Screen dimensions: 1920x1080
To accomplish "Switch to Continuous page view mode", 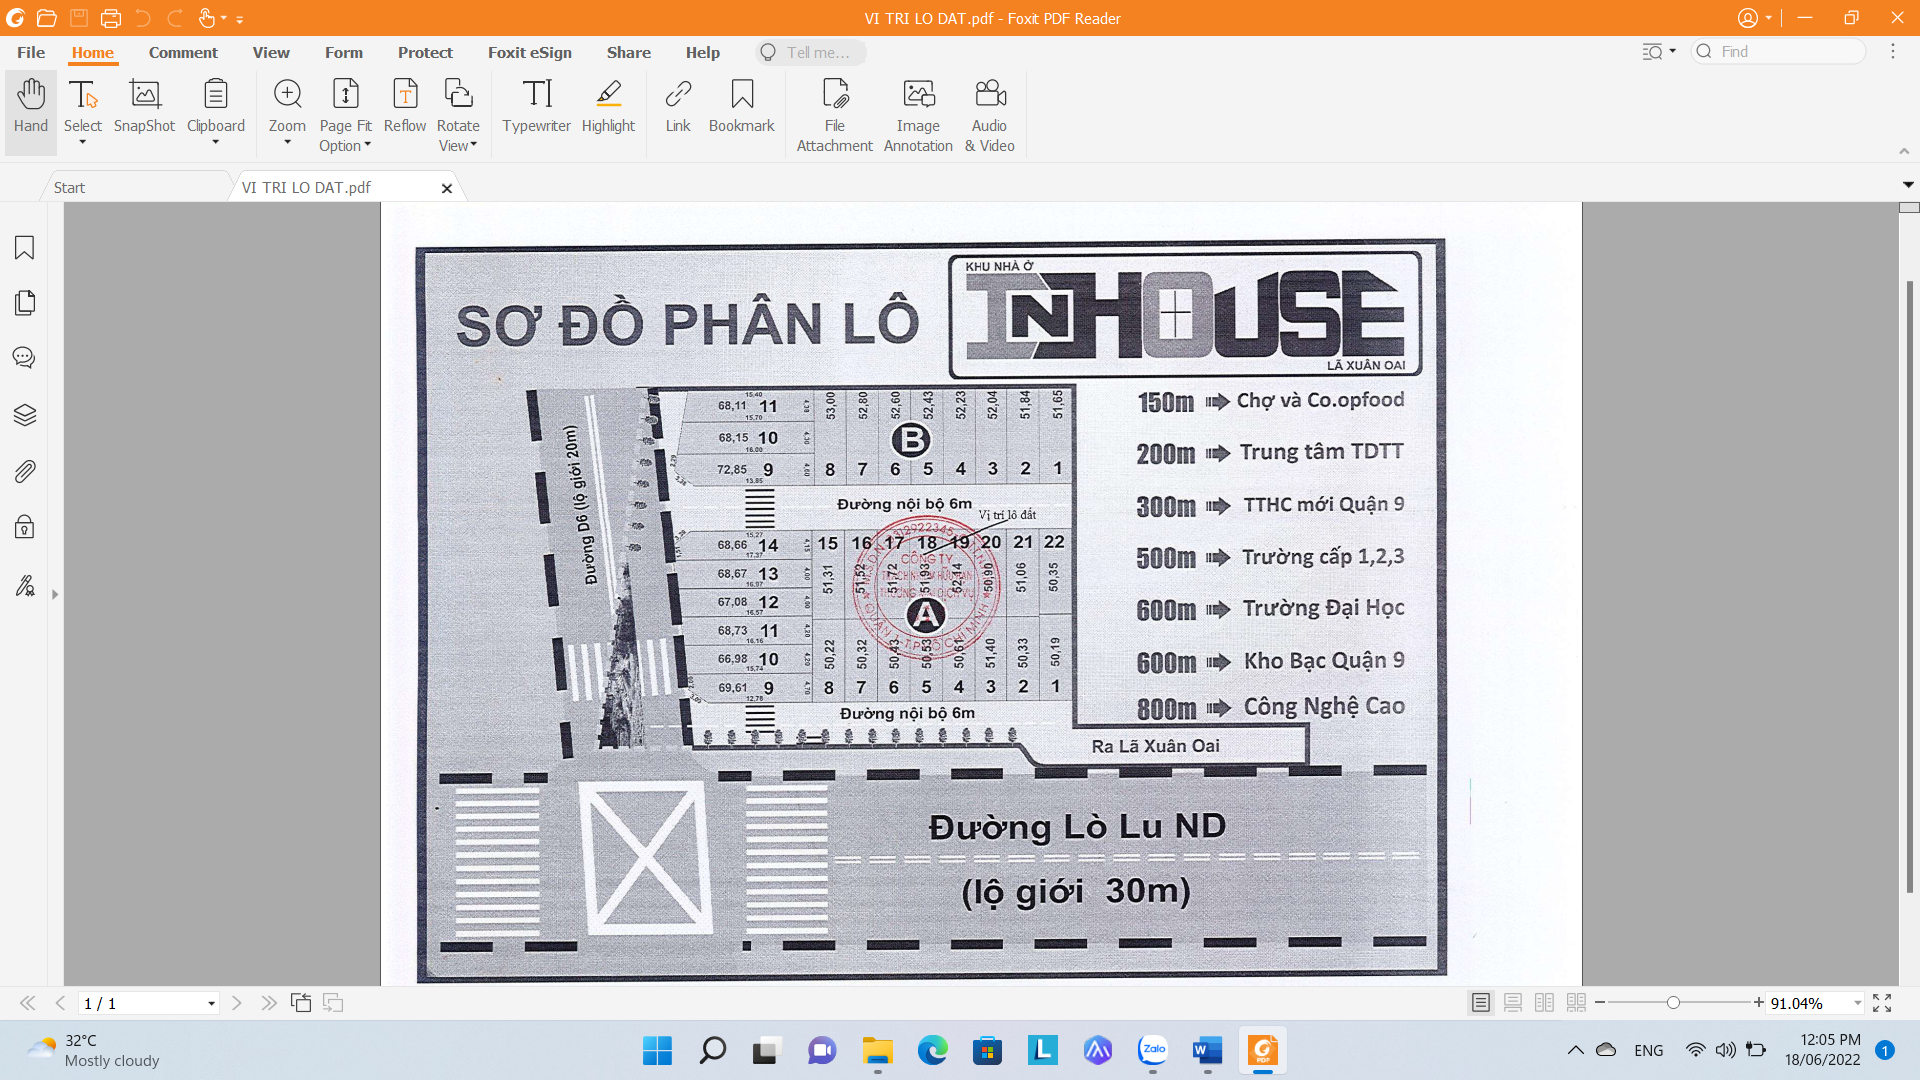I will pos(1513,1003).
